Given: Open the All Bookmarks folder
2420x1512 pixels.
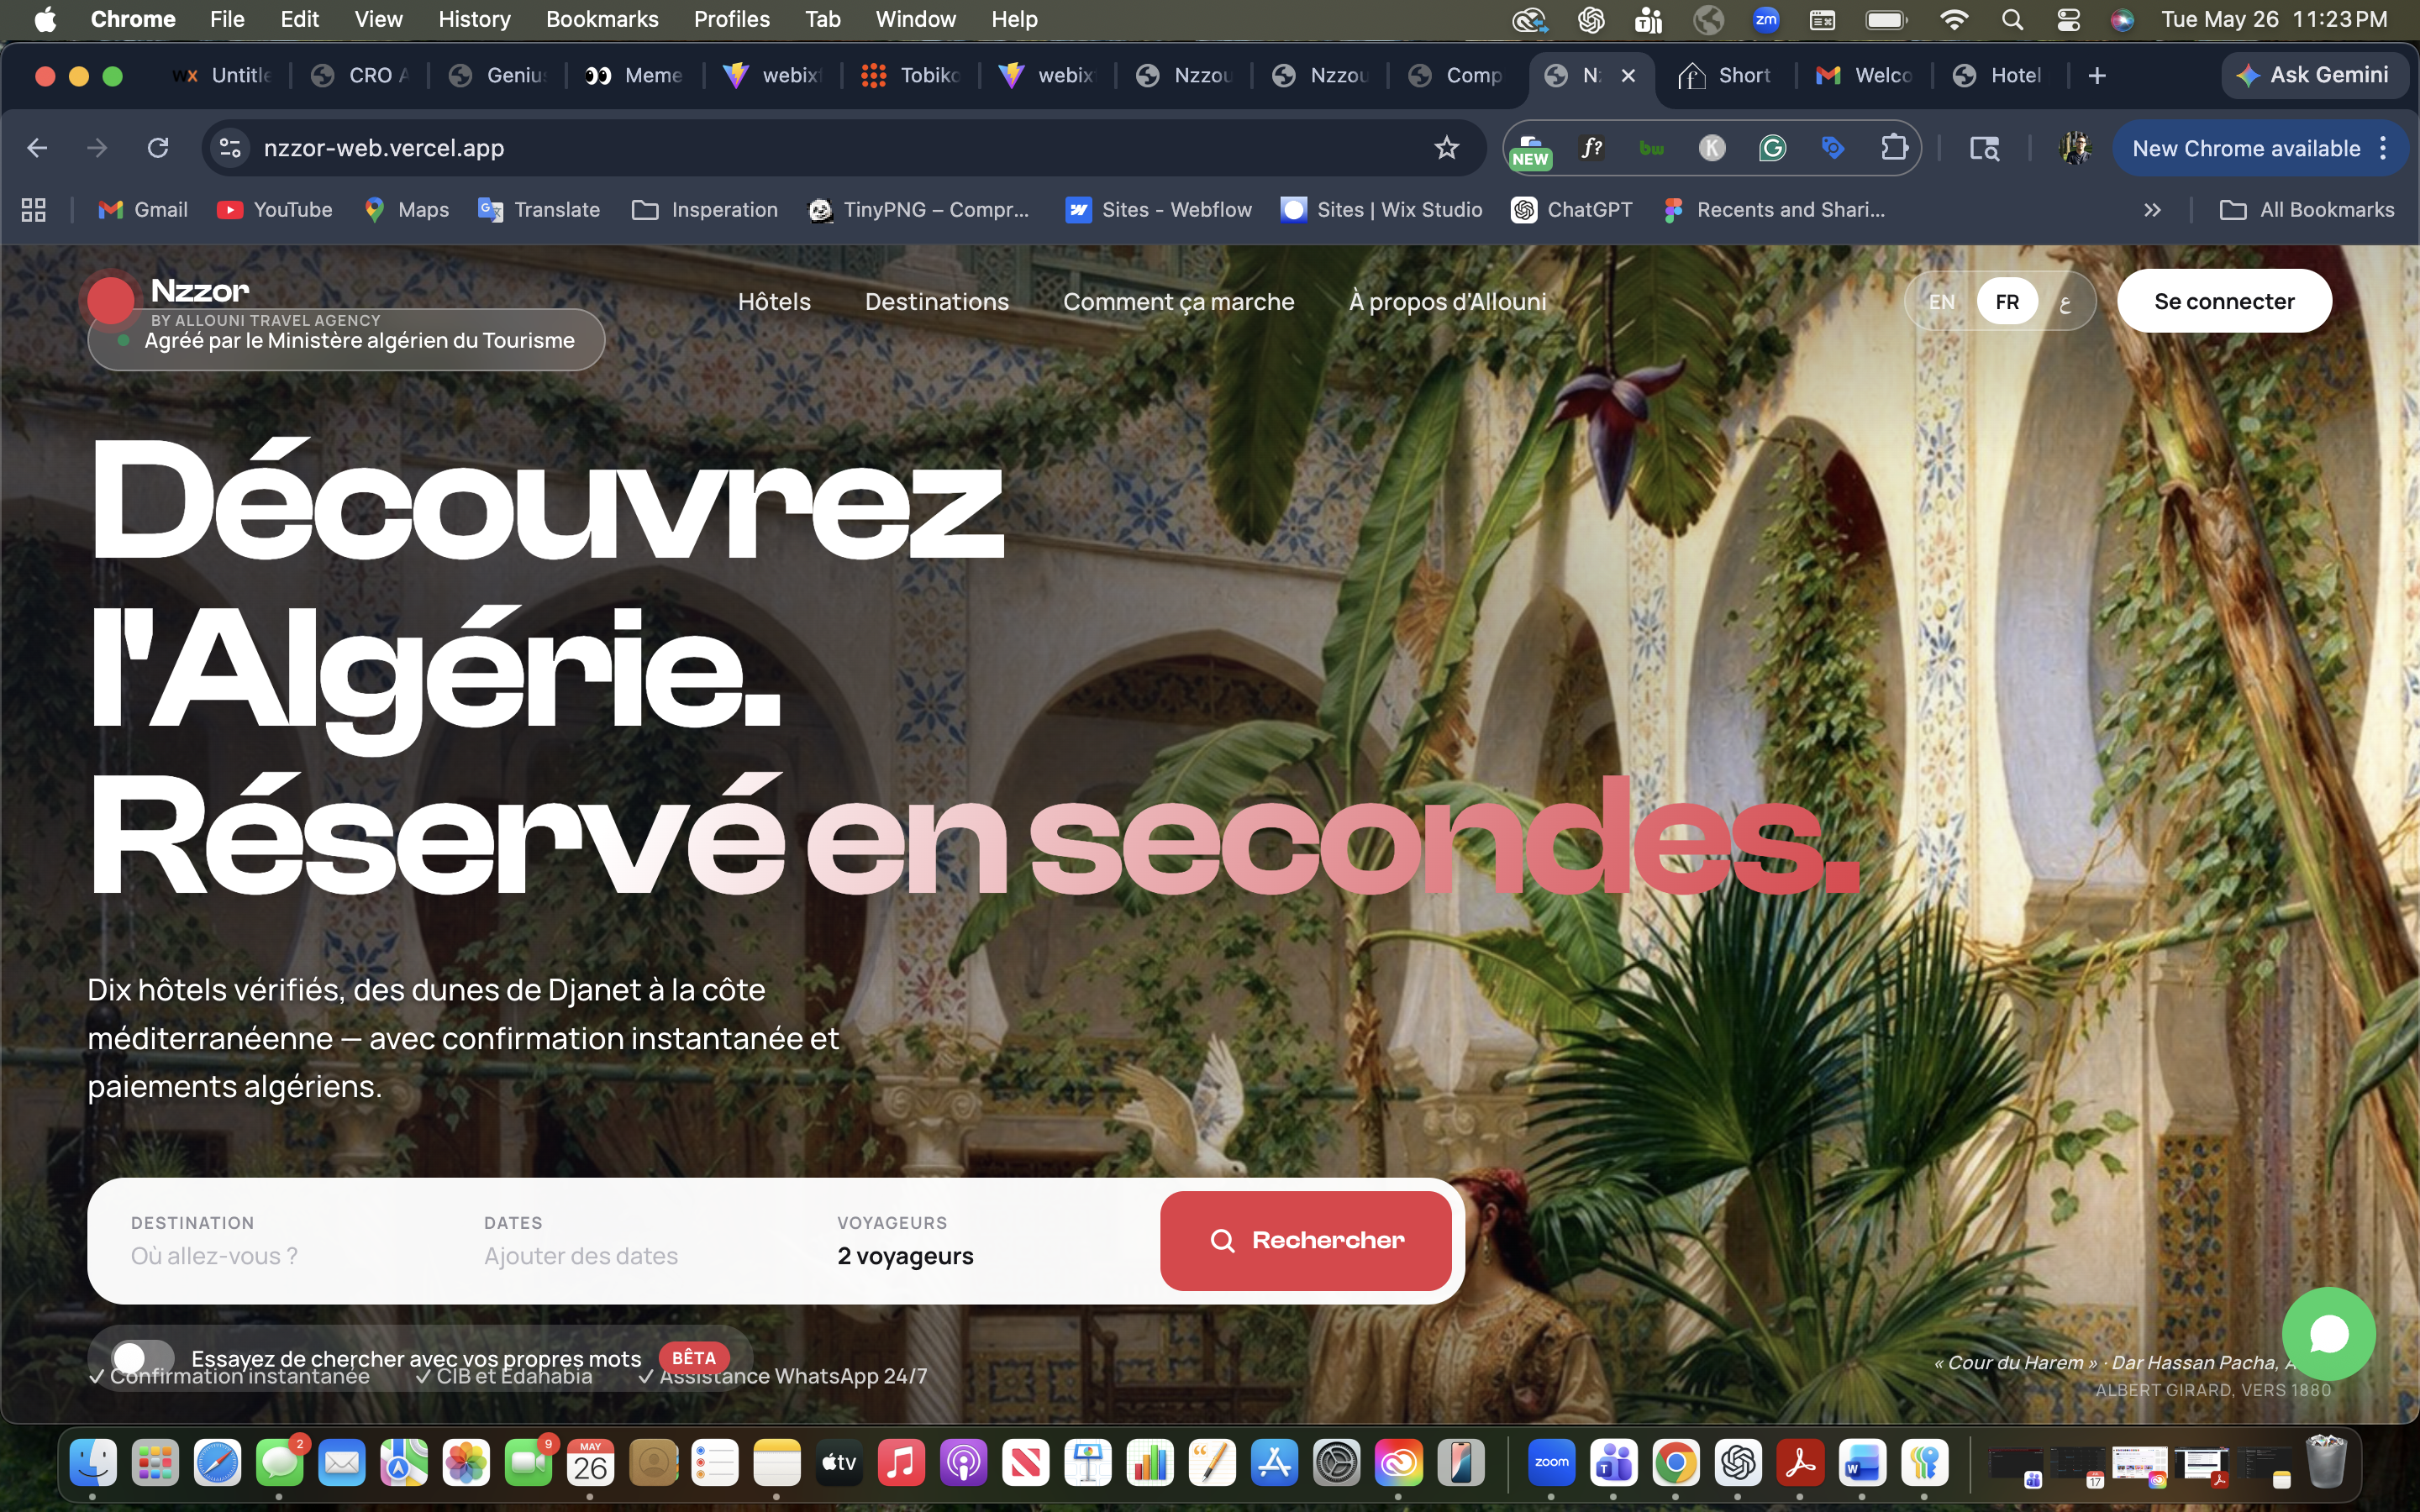Looking at the screenshot, I should (x=2306, y=210).
